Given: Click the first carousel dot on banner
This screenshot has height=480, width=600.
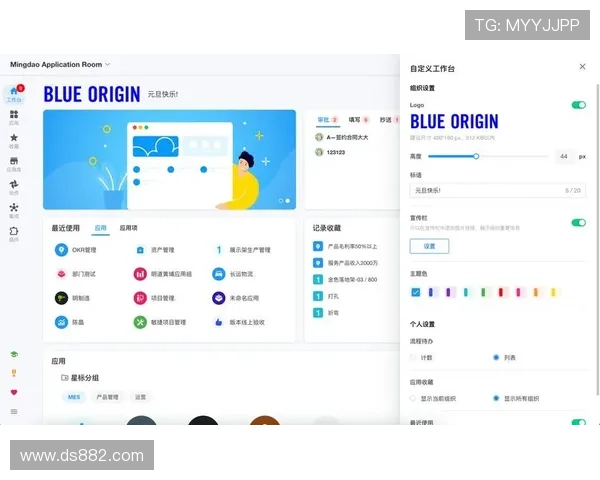Looking at the screenshot, I should click(x=281, y=201).
